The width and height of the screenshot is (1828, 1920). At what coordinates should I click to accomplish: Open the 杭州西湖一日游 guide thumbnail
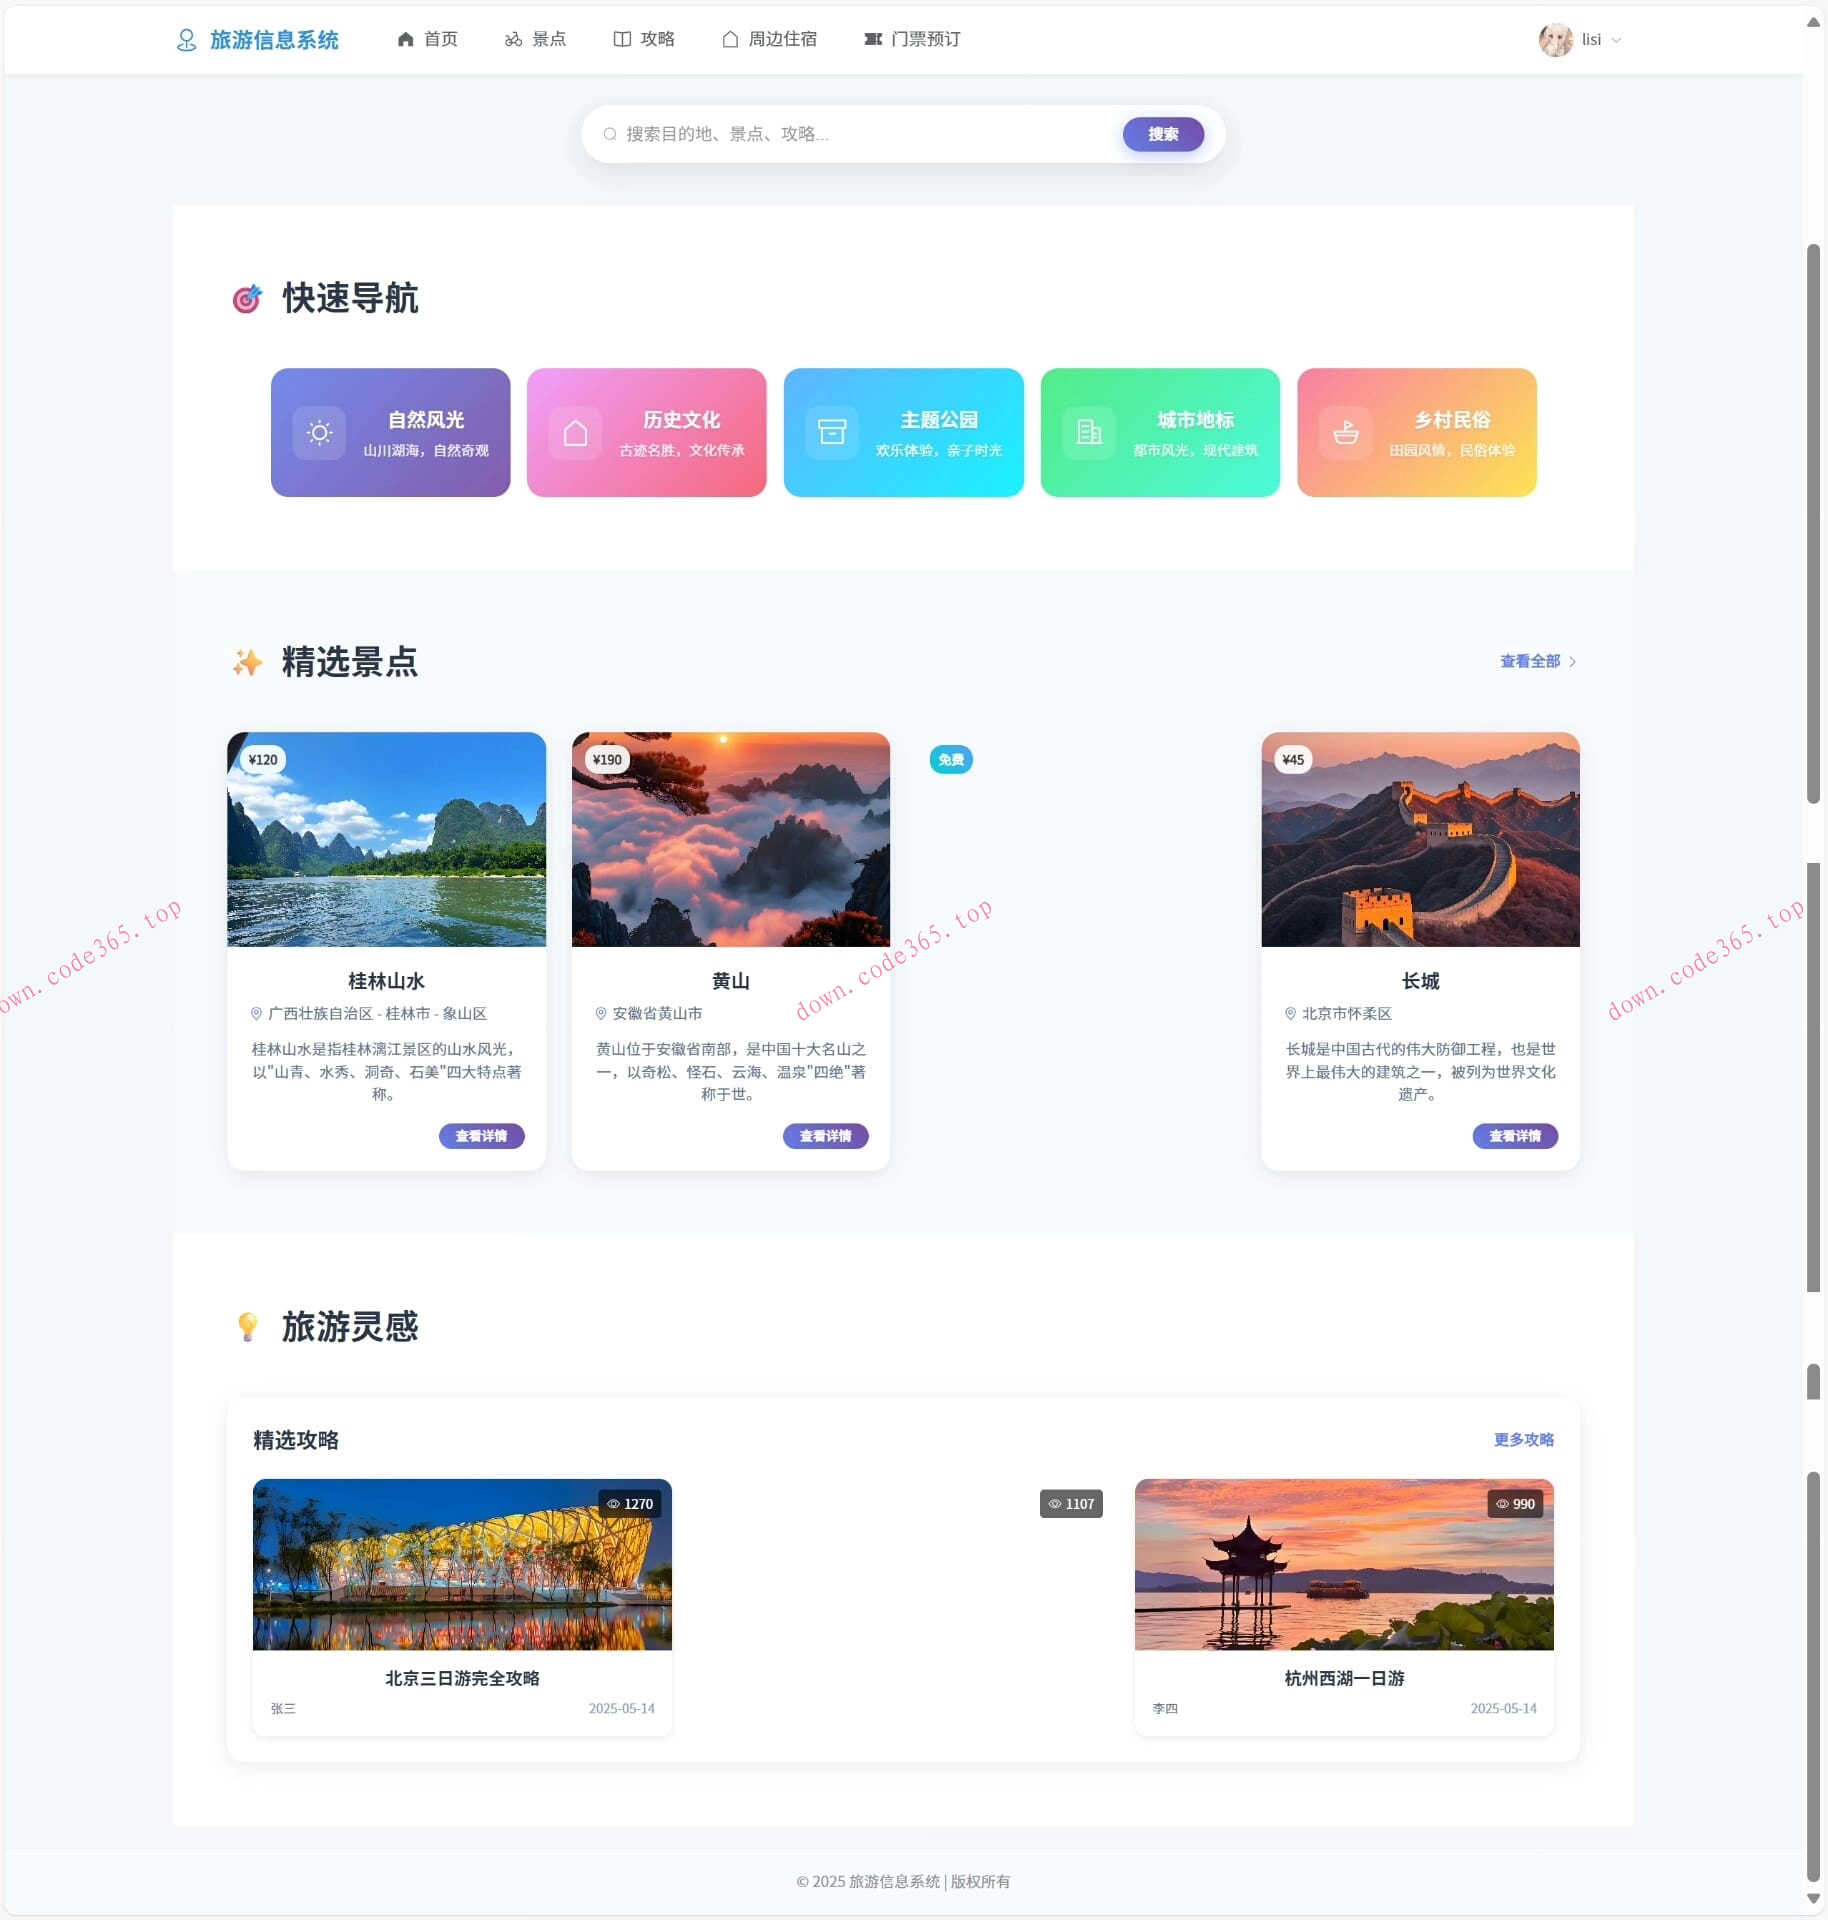coord(1343,1563)
